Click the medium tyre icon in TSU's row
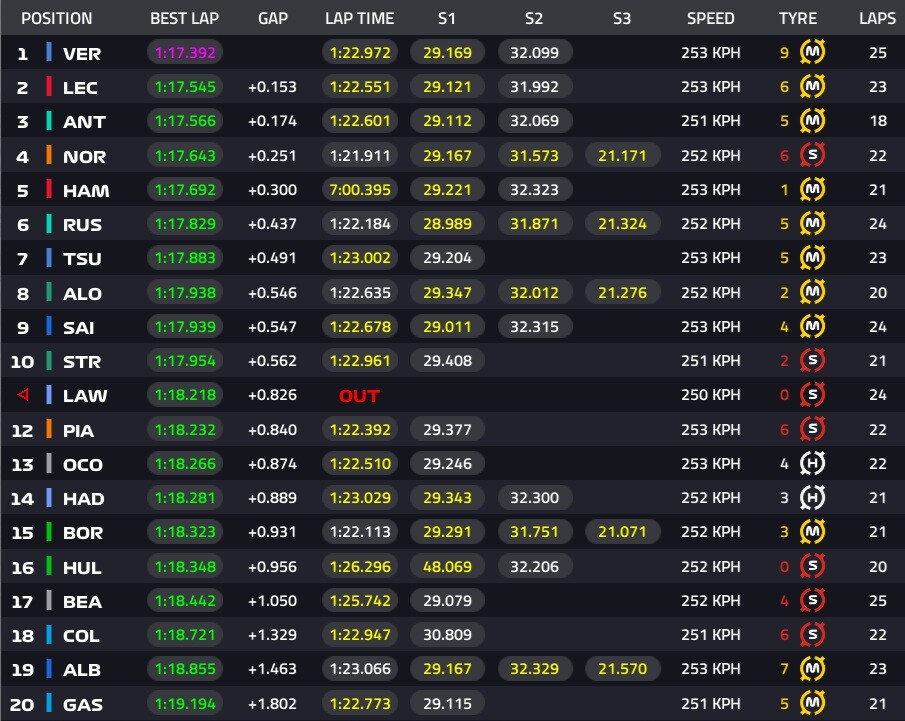905x721 pixels. click(812, 257)
